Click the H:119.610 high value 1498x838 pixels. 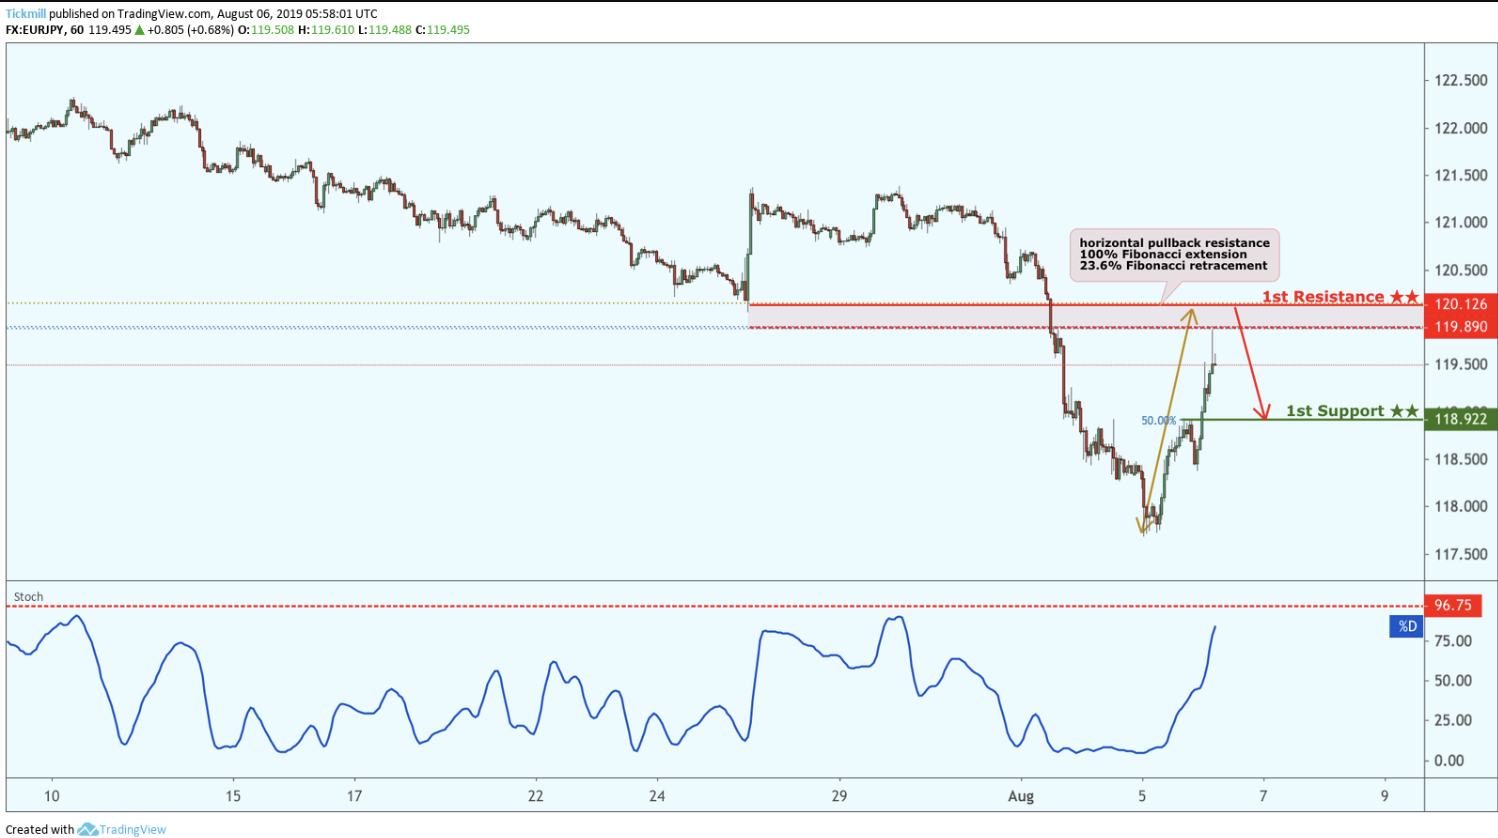[x=326, y=30]
